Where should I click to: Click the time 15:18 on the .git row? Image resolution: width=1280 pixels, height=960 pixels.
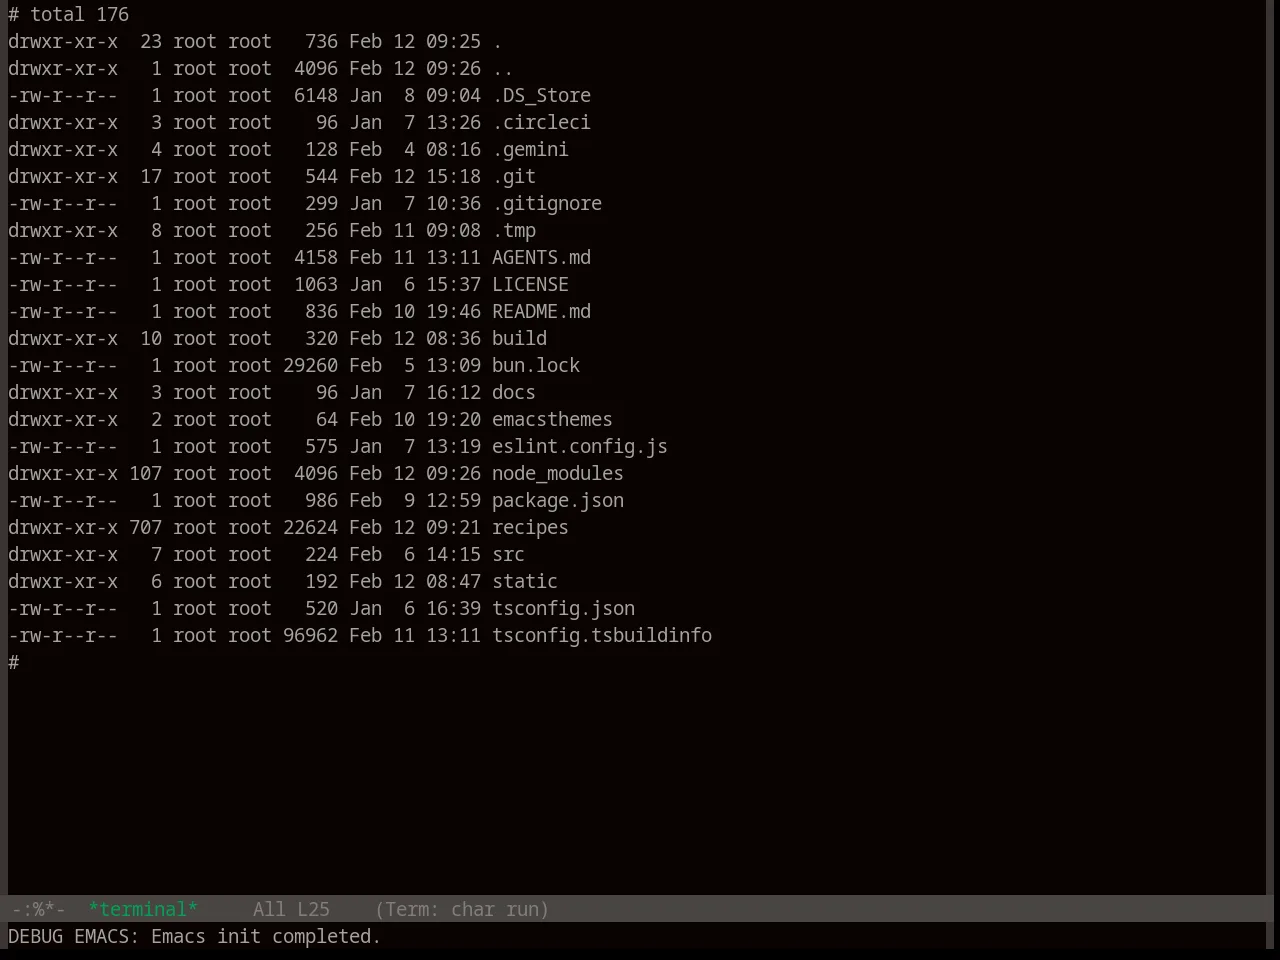click(x=453, y=176)
